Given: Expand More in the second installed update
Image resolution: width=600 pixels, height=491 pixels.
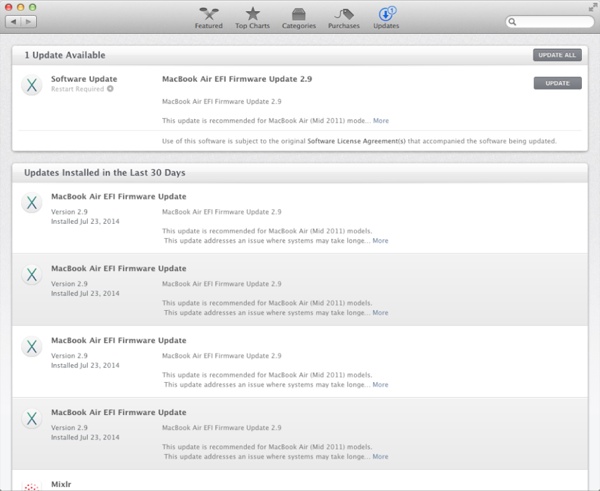Looking at the screenshot, I should (x=380, y=313).
